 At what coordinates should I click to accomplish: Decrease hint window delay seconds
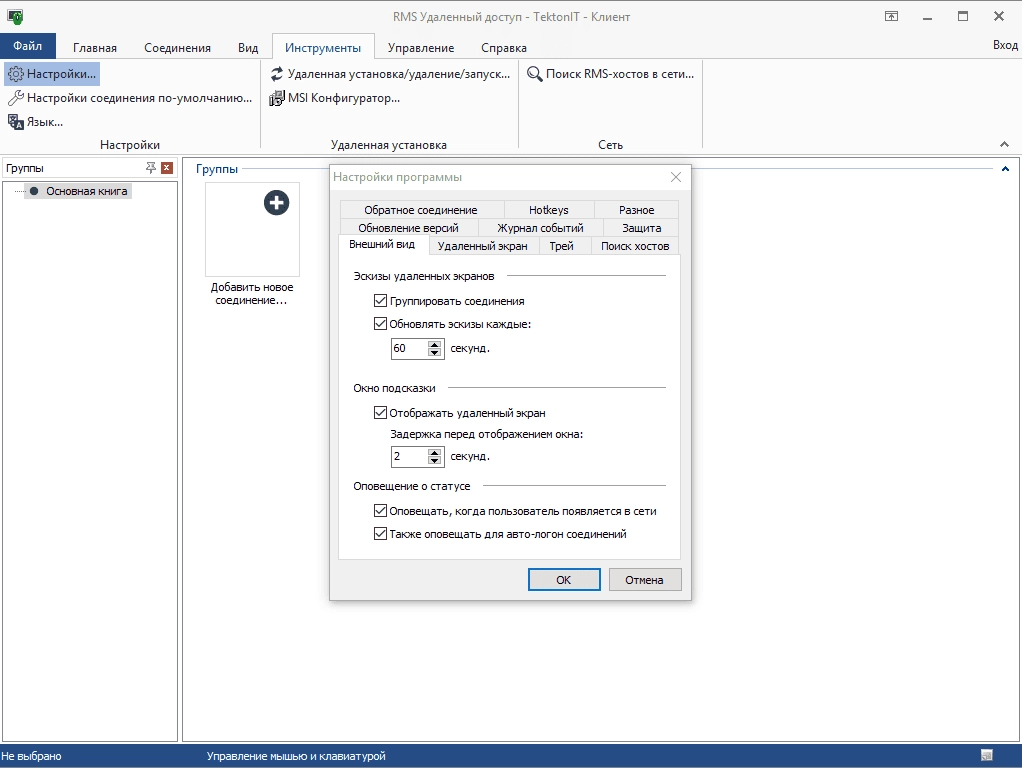point(435,460)
